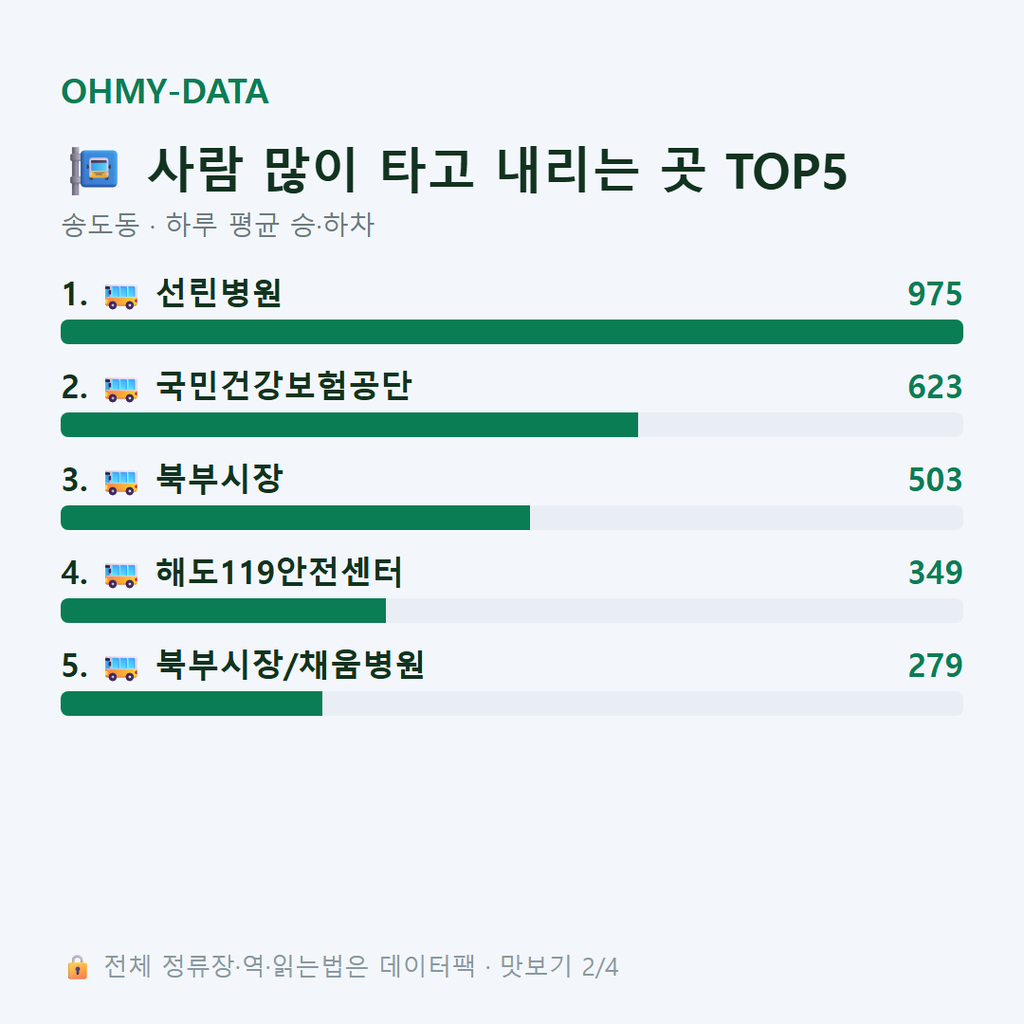Select the 선린병원 progress bar
The height and width of the screenshot is (1024, 1024).
[512, 332]
